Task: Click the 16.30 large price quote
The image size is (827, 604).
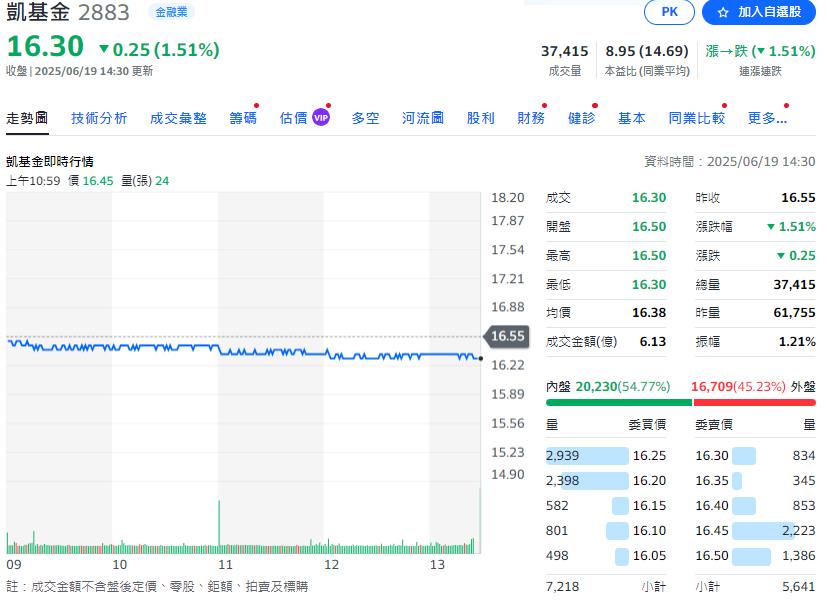Action: click(45, 46)
